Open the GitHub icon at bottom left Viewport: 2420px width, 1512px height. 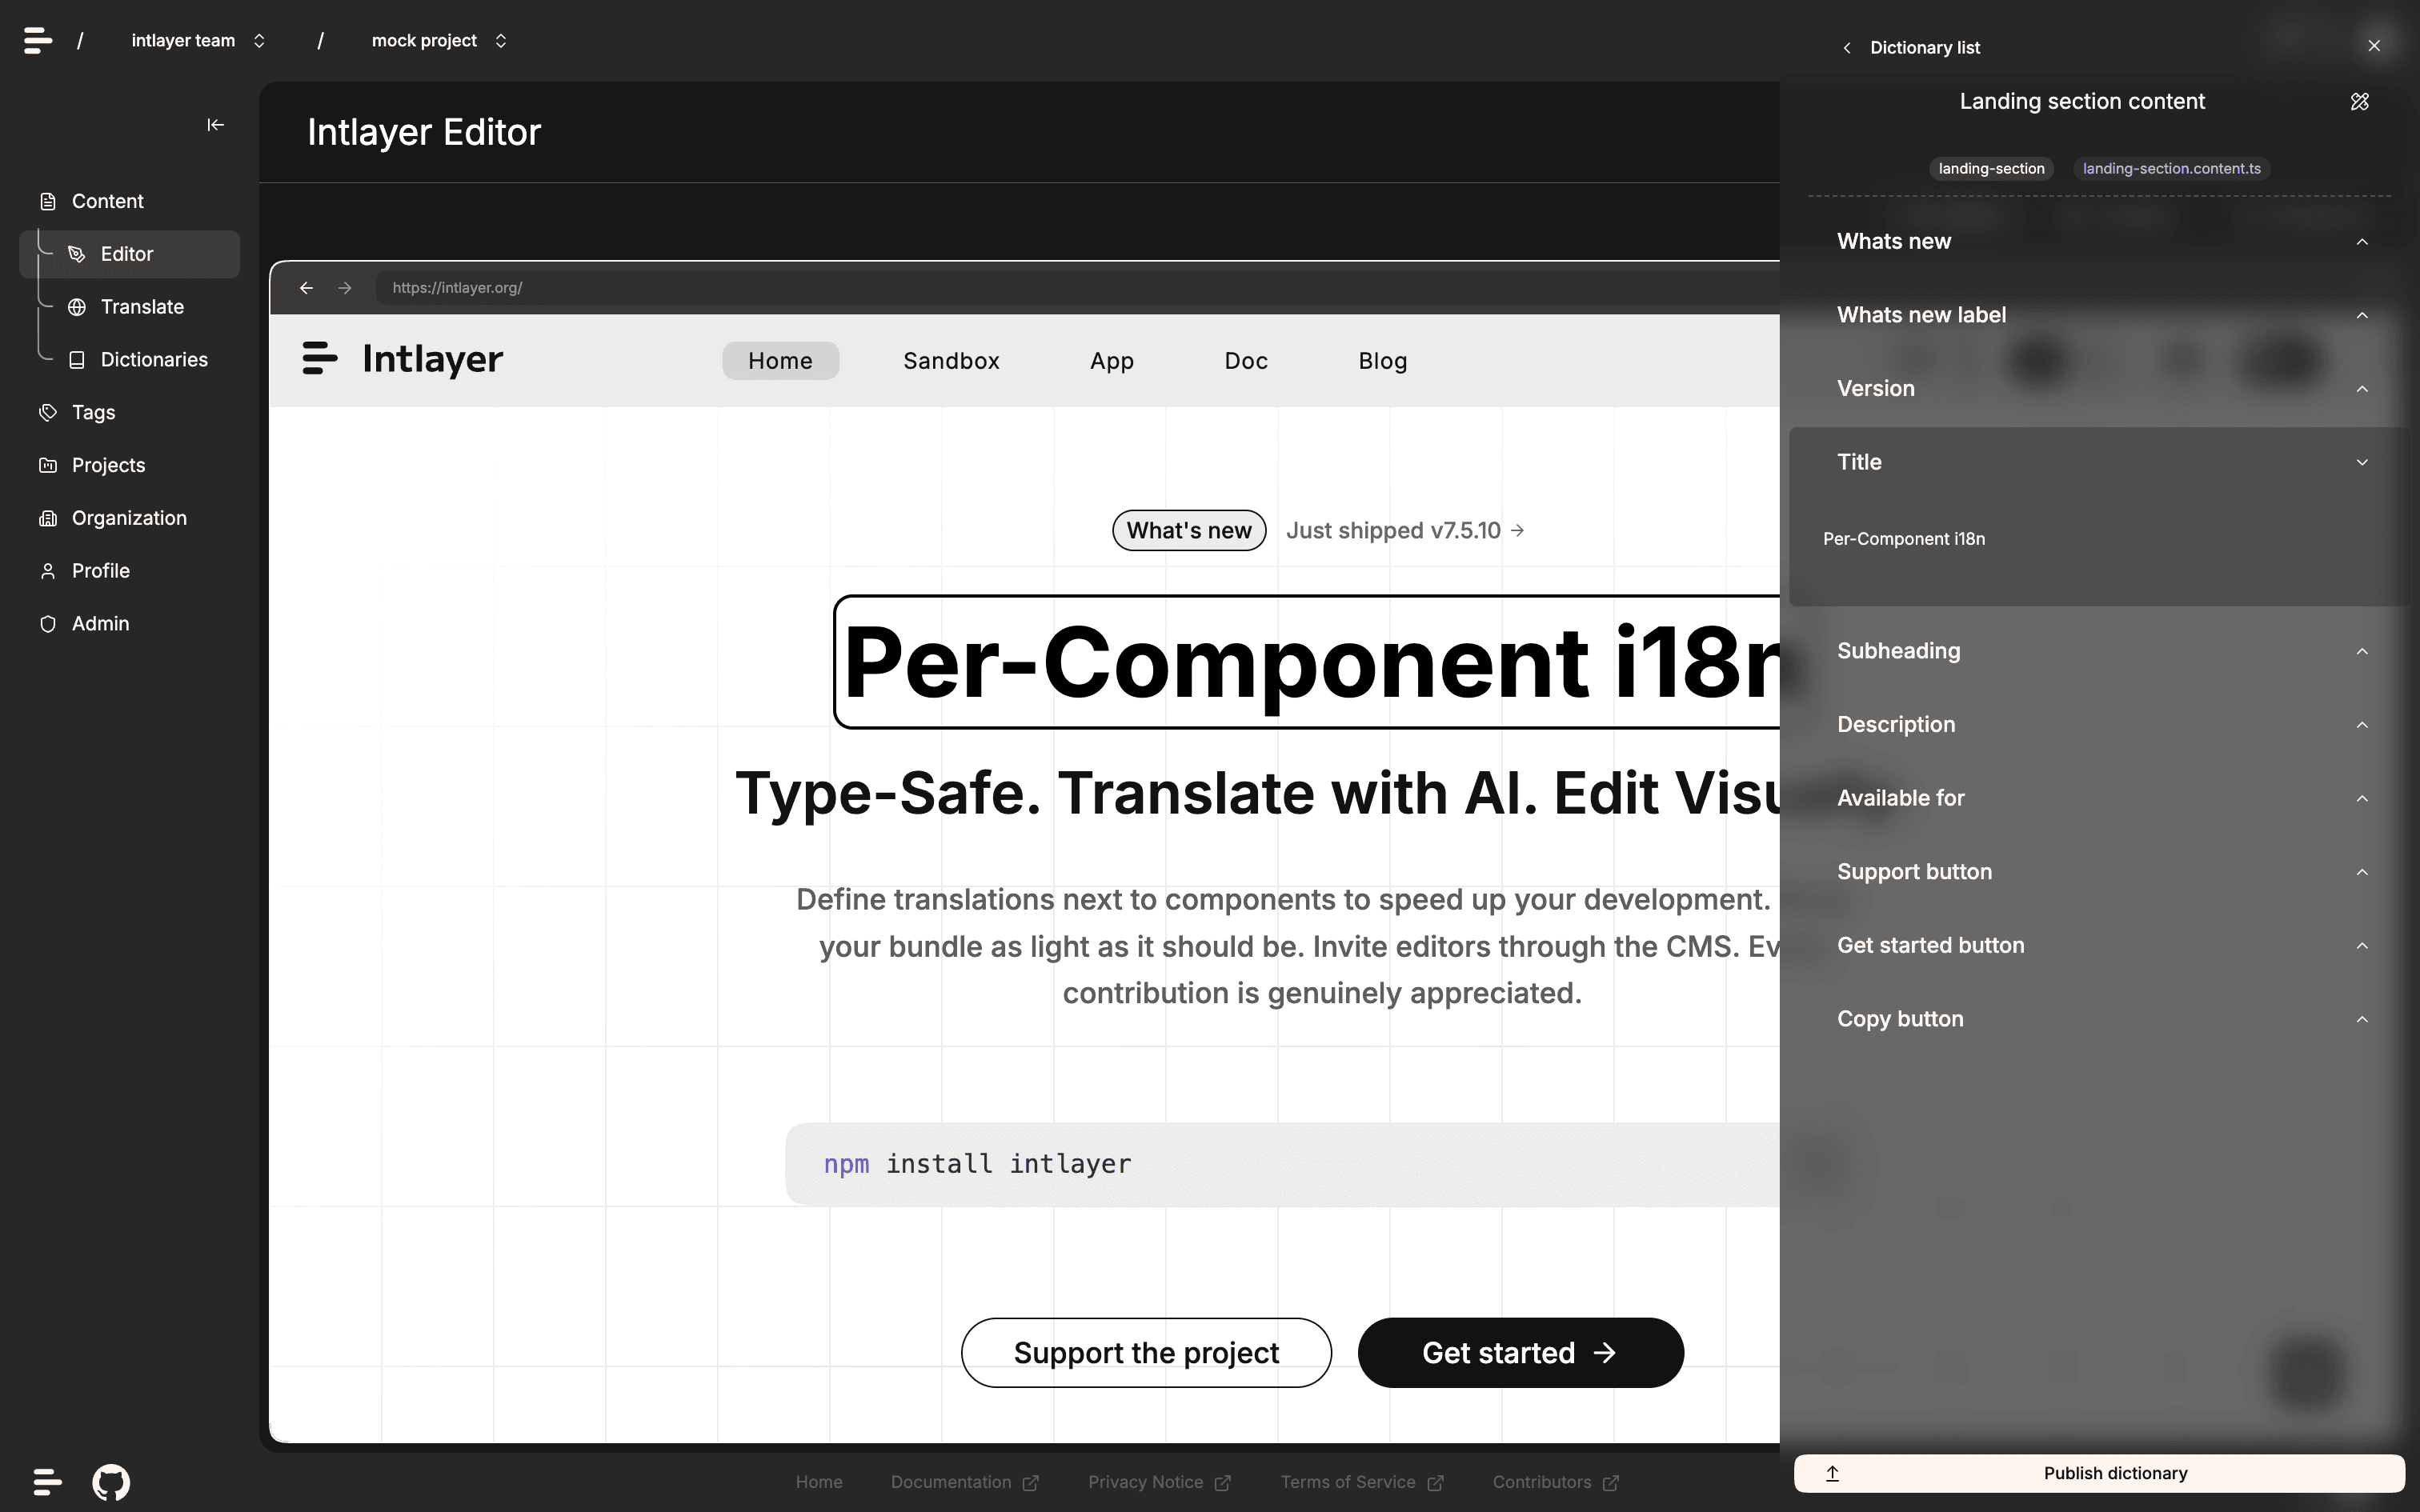point(111,1482)
